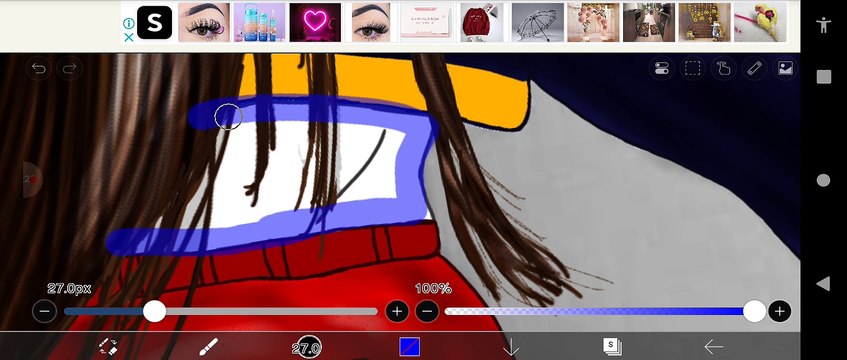Click the brush thickness slider knob
This screenshot has width=847, height=360.
pyautogui.click(x=154, y=311)
